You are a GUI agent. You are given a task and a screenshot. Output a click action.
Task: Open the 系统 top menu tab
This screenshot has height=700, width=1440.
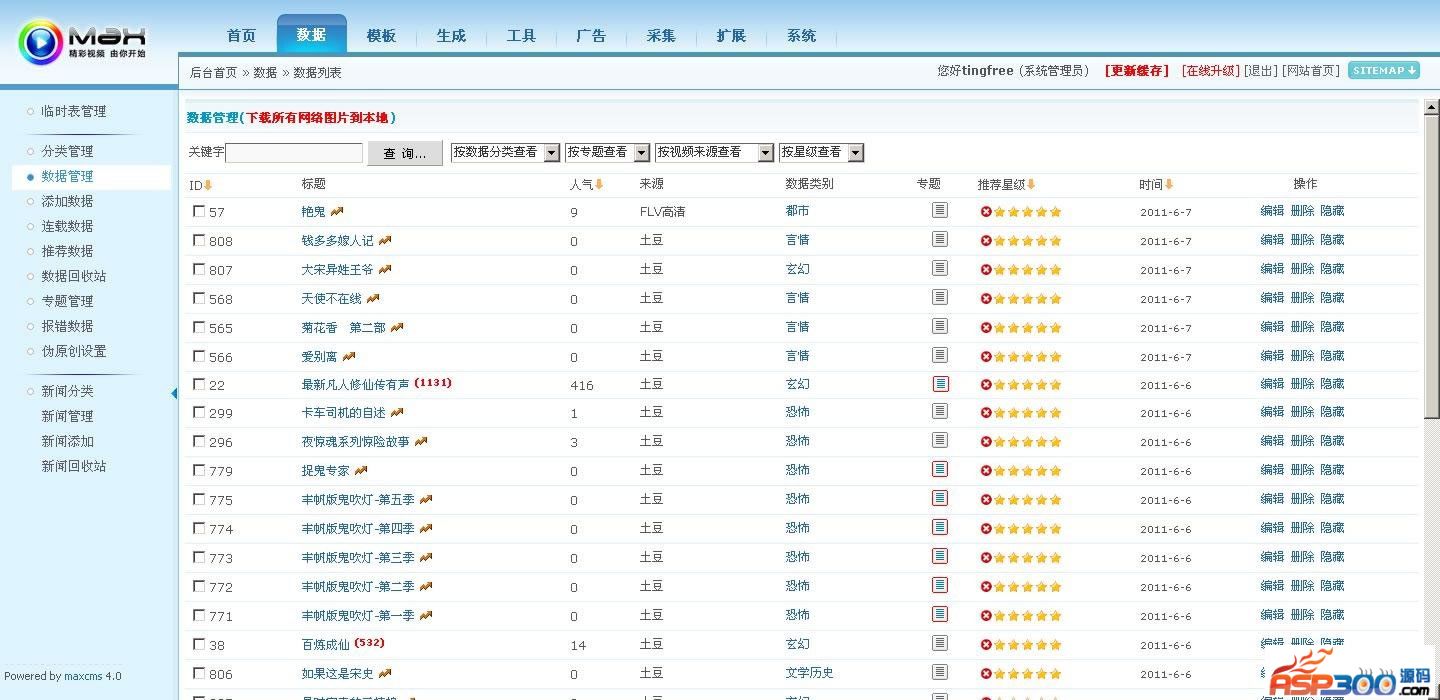[801, 36]
